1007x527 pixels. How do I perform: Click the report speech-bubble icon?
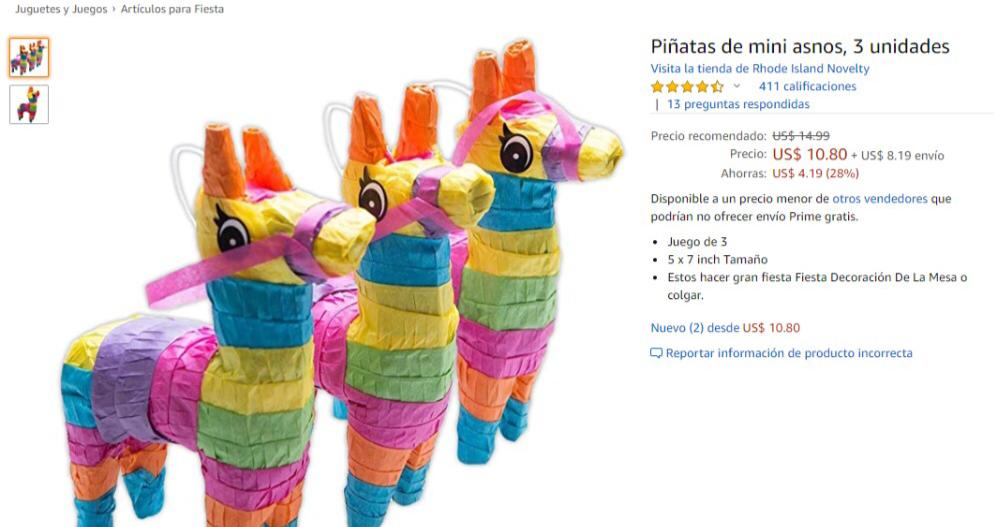click(656, 353)
